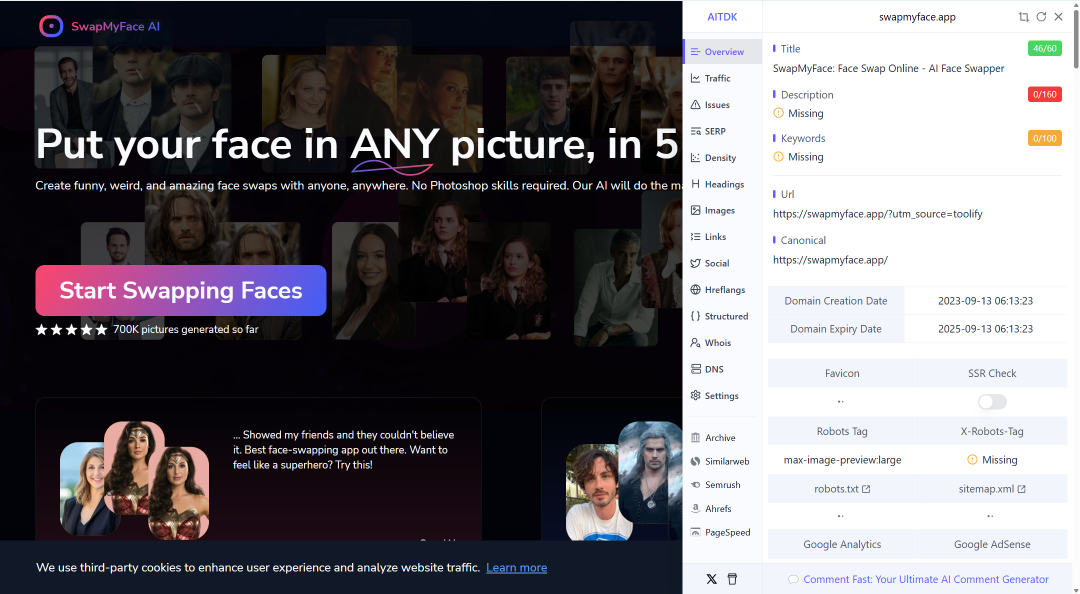
Task: Switch to the SERP section
Action: (715, 131)
